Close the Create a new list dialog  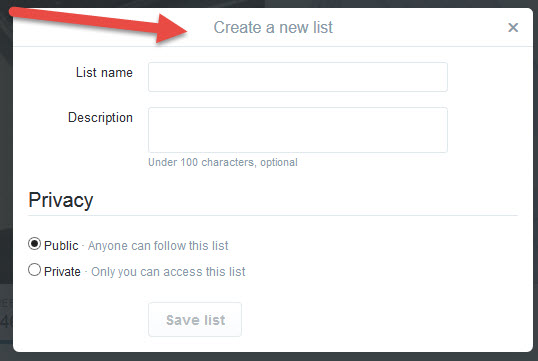click(x=513, y=27)
